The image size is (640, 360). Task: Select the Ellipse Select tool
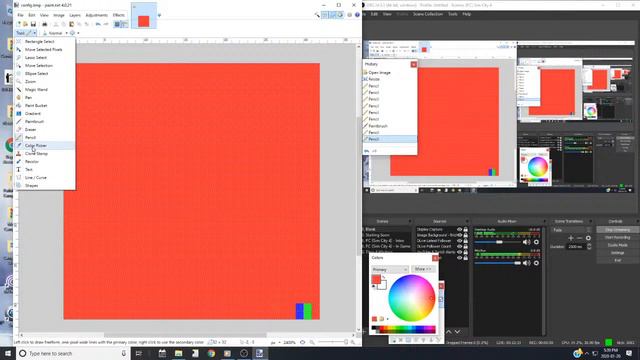44,73
